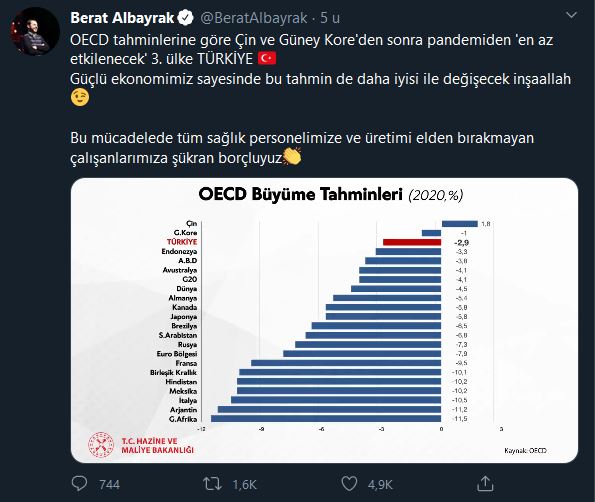Click the red TÜRKİYE bar in chart
The width and height of the screenshot is (595, 502).
pyautogui.click(x=412, y=242)
